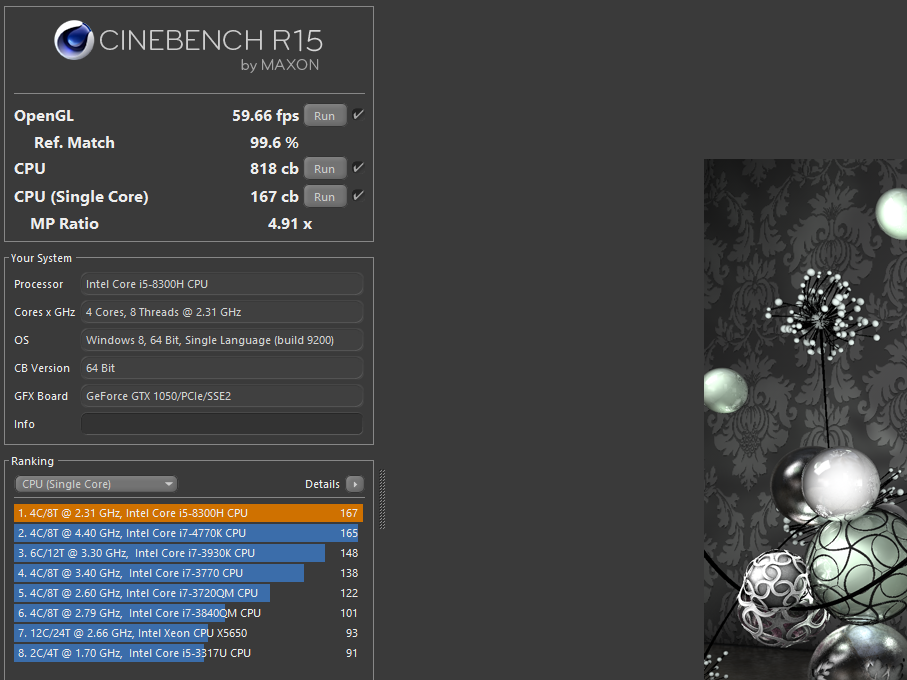This screenshot has width=907, height=680.
Task: Click the CB Version field
Action: pos(222,368)
